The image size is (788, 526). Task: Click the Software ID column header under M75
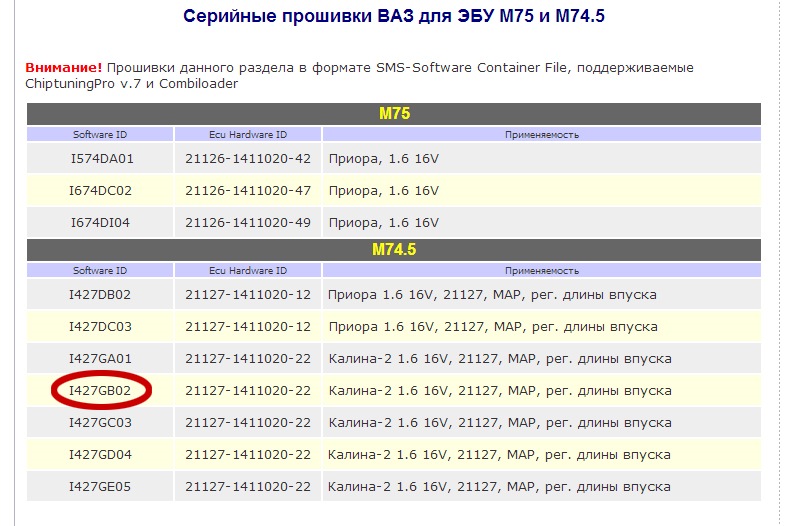click(x=100, y=135)
